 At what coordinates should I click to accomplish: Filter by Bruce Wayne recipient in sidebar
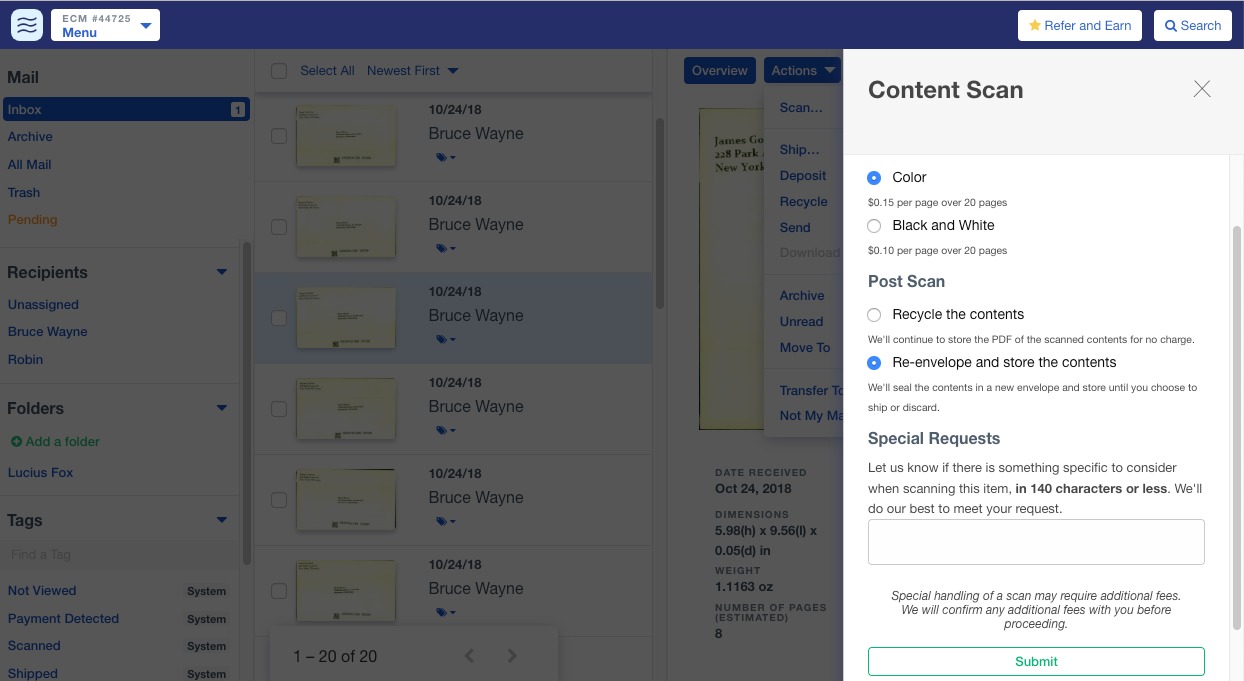(x=47, y=331)
